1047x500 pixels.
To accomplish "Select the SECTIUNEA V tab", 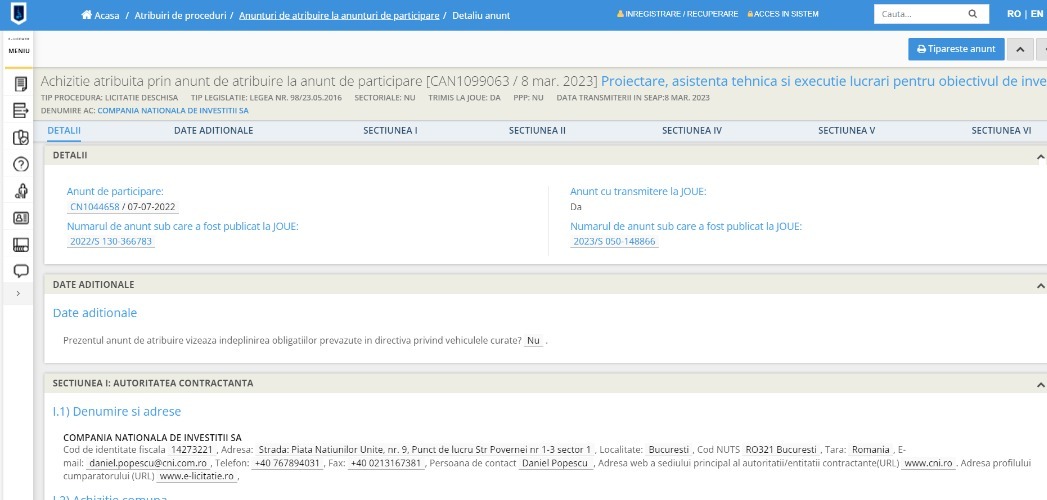I will click(847, 130).
